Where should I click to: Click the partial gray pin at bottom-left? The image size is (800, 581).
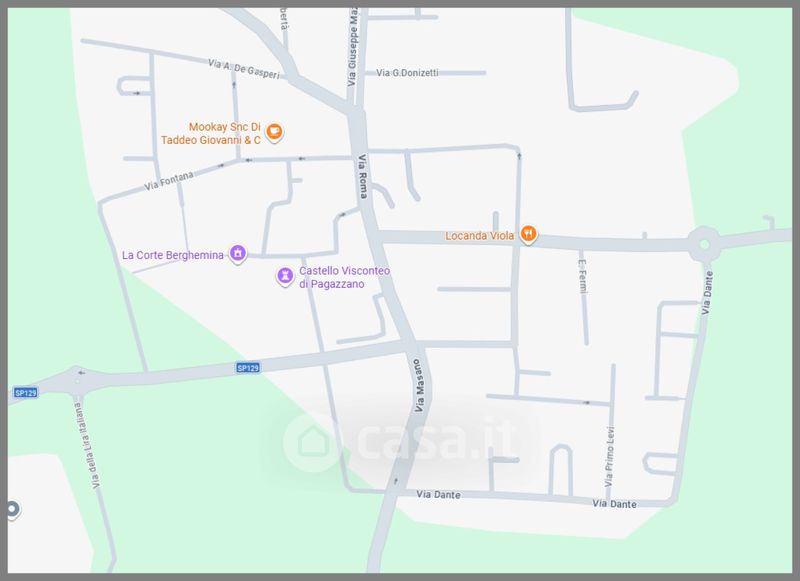coord(13,509)
